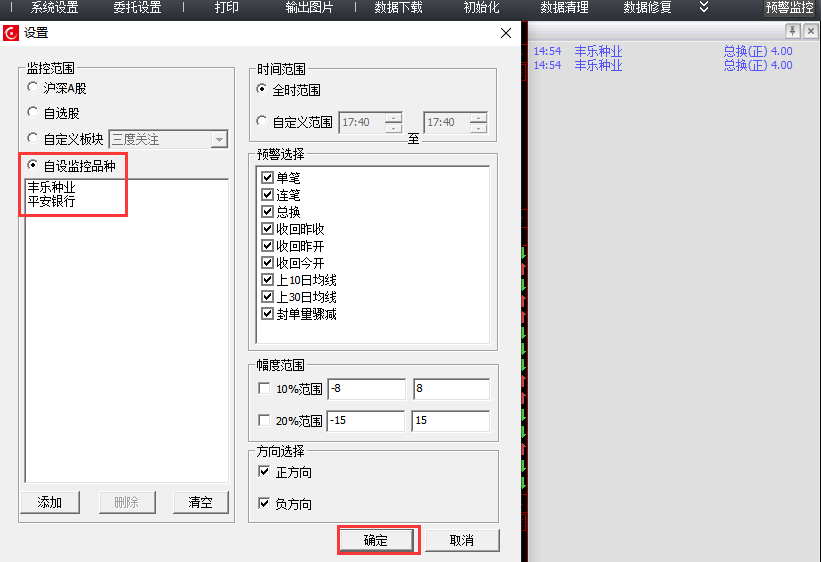This screenshot has height=562, width=821.
Task: Select the 自设监控品种 radio button
Action: tap(32, 165)
